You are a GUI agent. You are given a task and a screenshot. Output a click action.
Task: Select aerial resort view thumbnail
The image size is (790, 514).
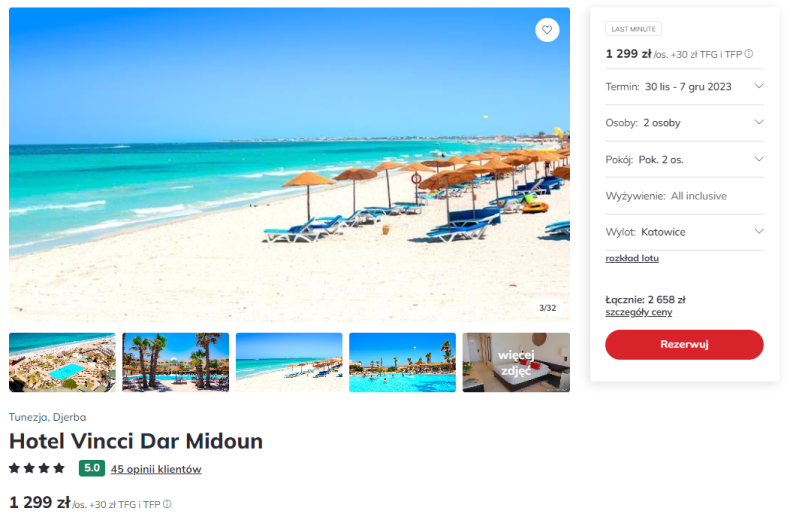62,362
